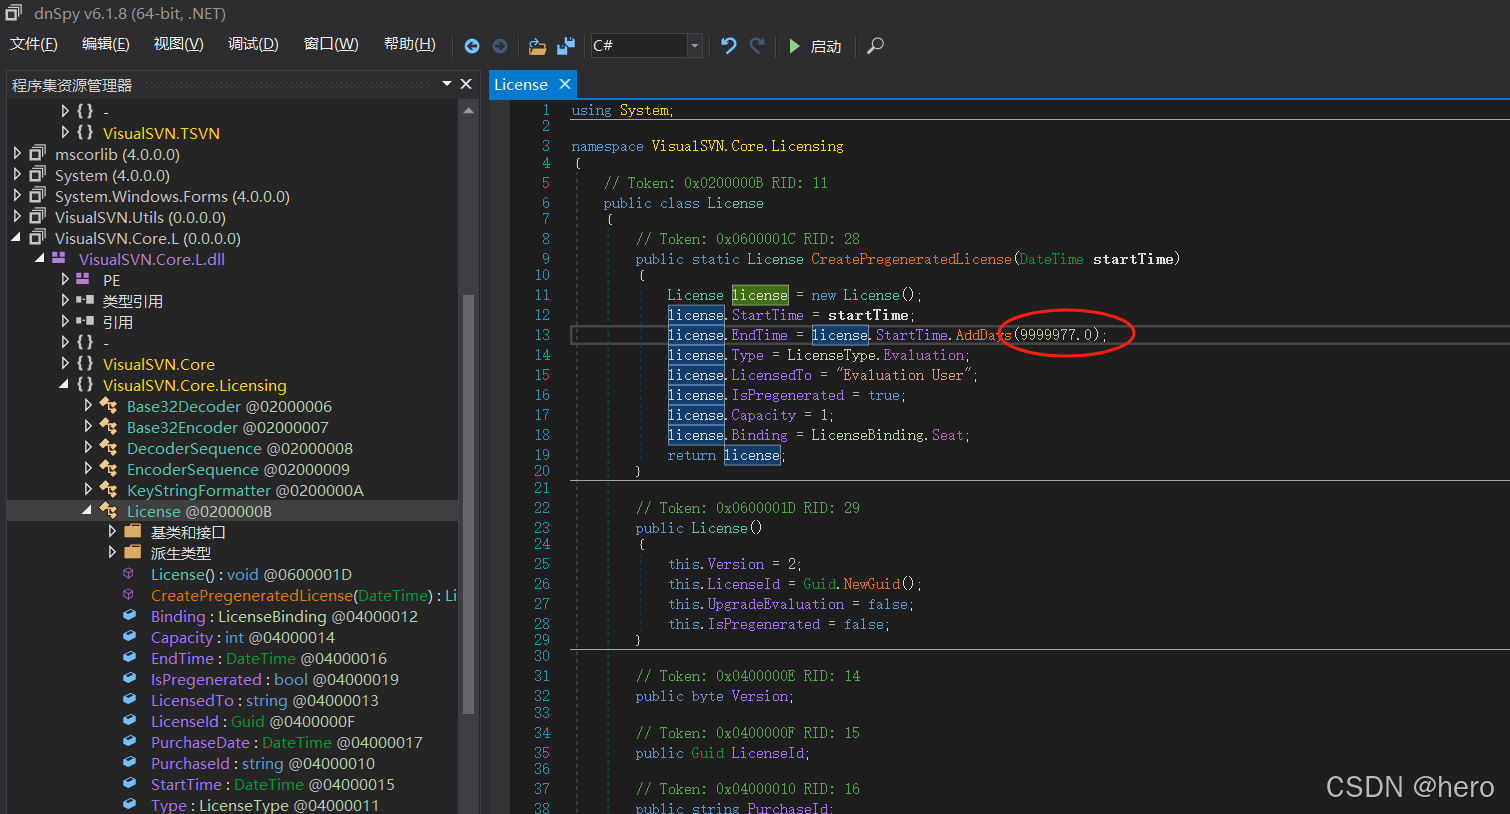Select Type : LicenseType field
This screenshot has height=814, width=1510.
[264, 805]
